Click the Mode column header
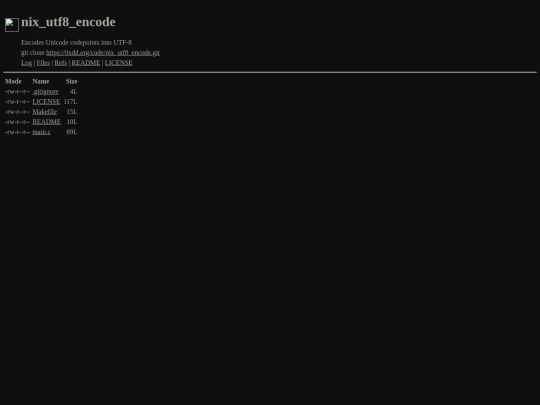This screenshot has height=405, width=540. (x=13, y=81)
